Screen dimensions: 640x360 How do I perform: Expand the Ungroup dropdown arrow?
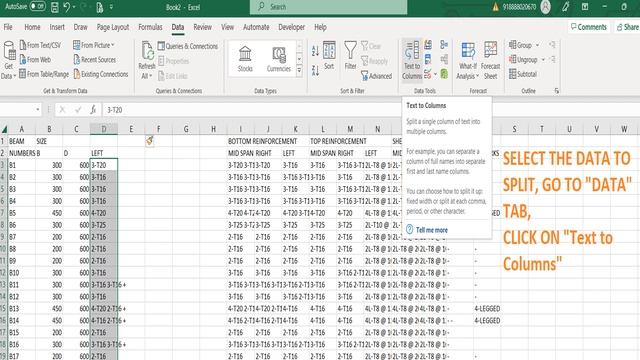pyautogui.click(x=543, y=60)
